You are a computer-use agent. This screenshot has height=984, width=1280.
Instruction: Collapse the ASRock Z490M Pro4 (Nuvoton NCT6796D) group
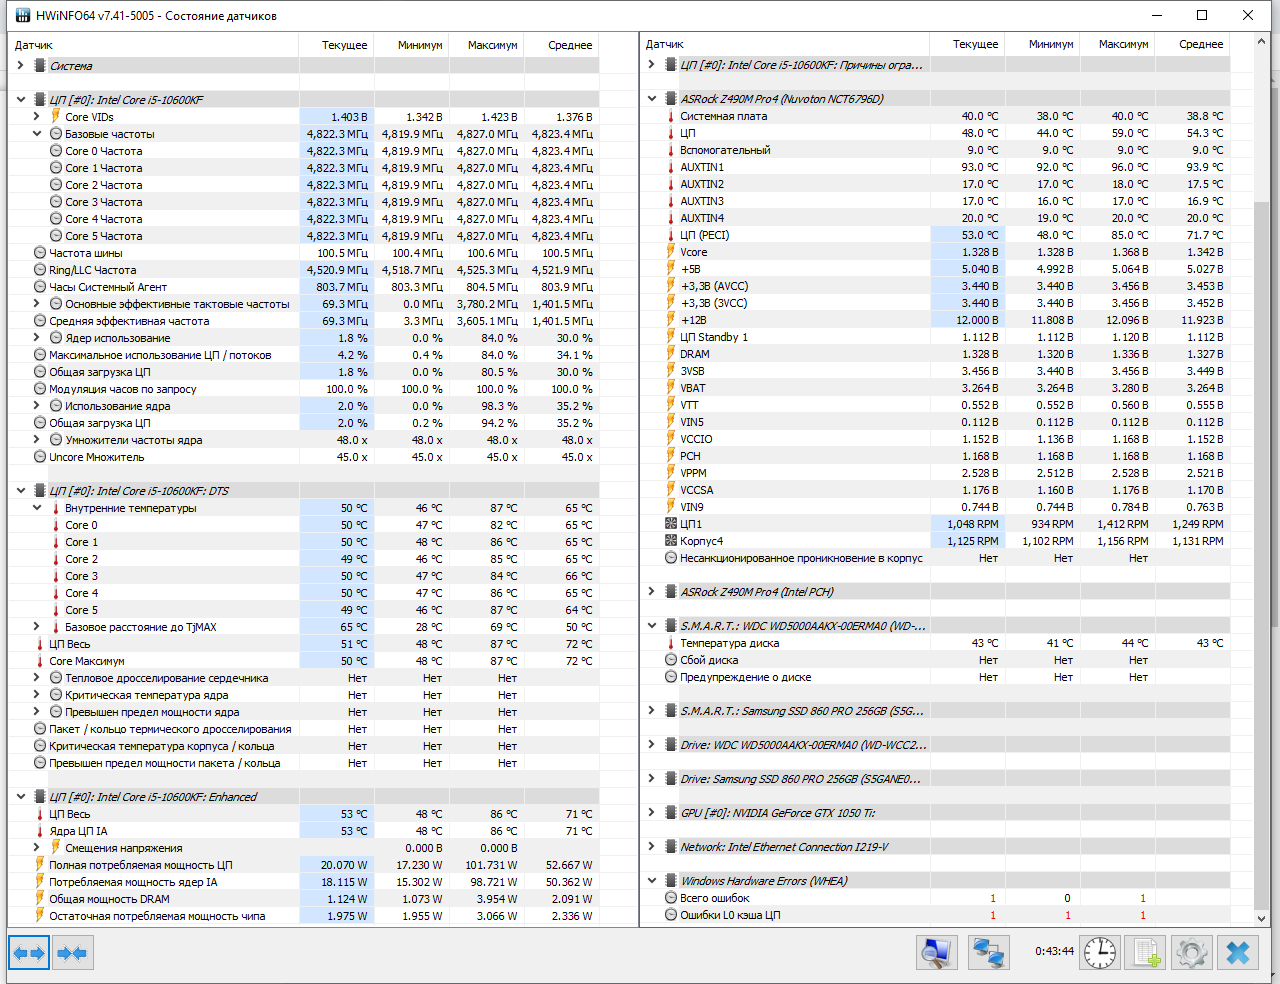(652, 99)
